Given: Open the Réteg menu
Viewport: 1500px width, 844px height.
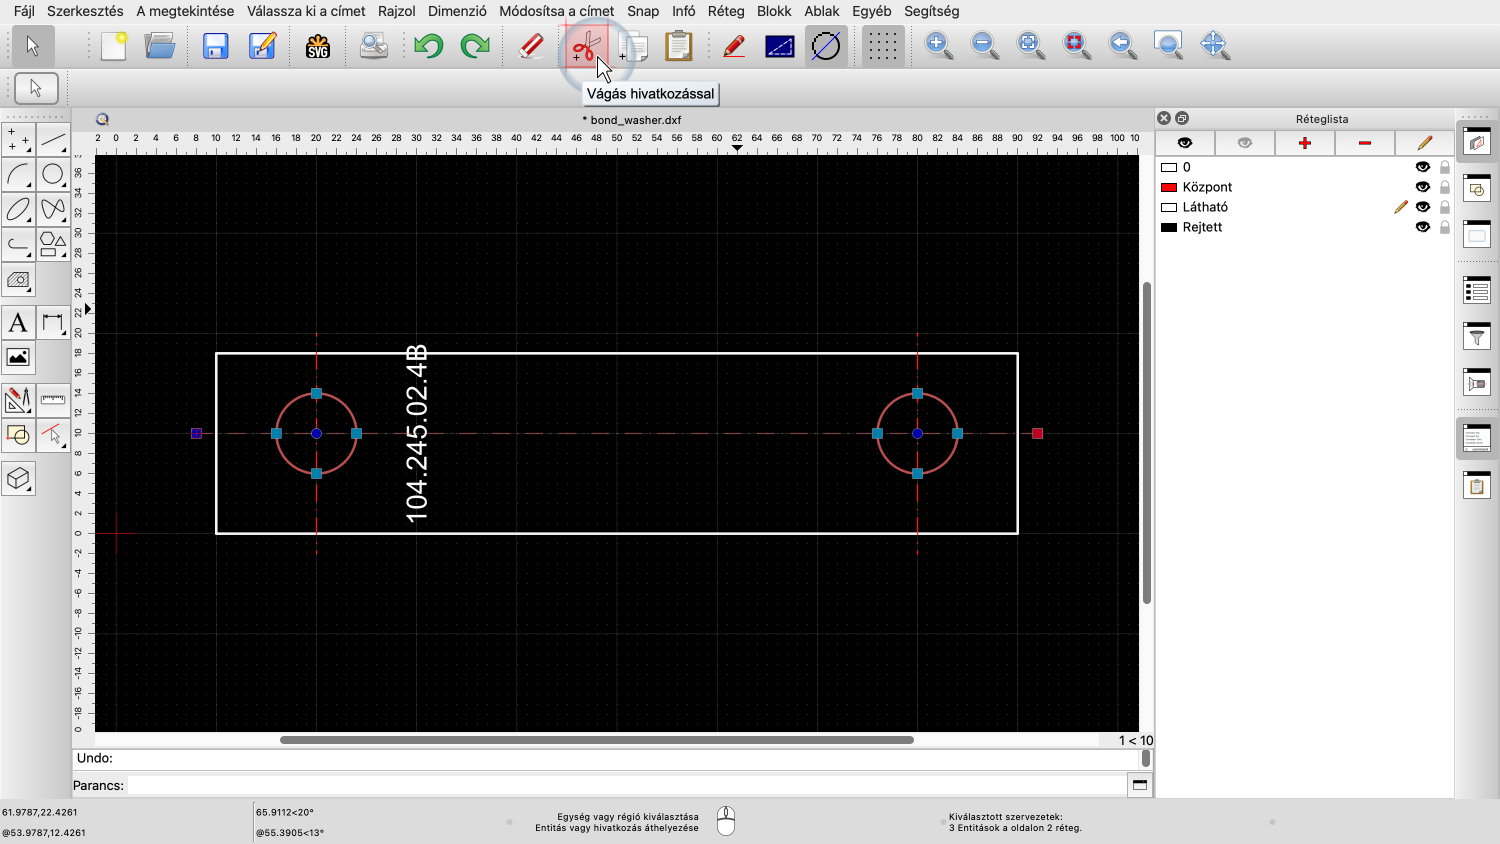Looking at the screenshot, I should click(x=725, y=11).
